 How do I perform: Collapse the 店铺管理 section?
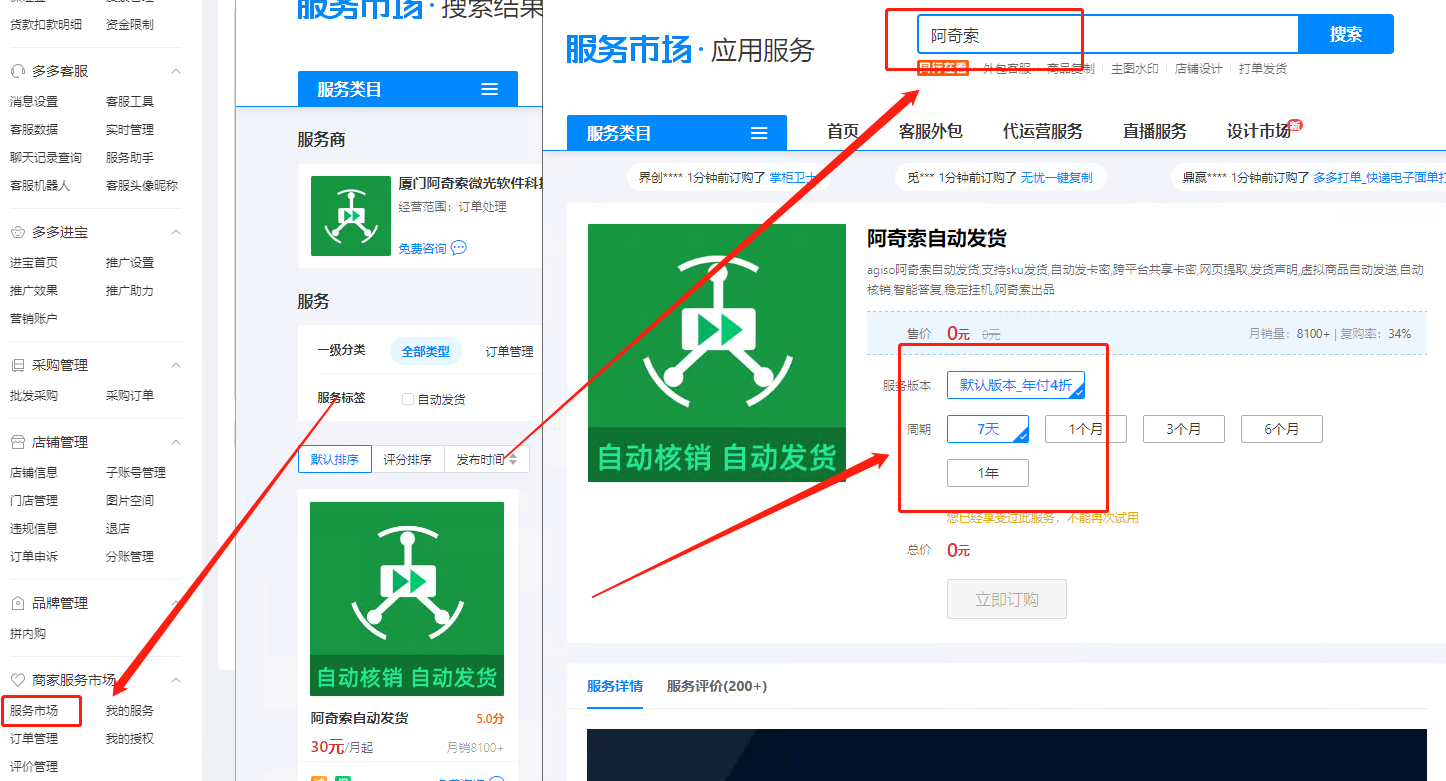click(x=176, y=442)
